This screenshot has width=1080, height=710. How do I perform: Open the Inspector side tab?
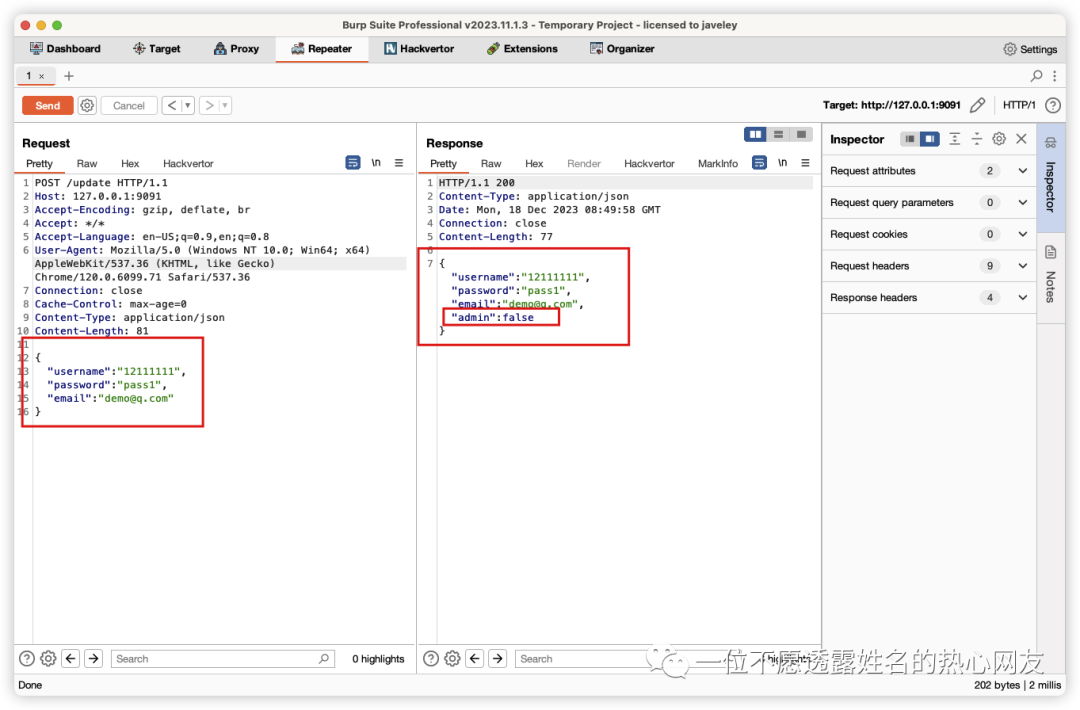point(1050,178)
